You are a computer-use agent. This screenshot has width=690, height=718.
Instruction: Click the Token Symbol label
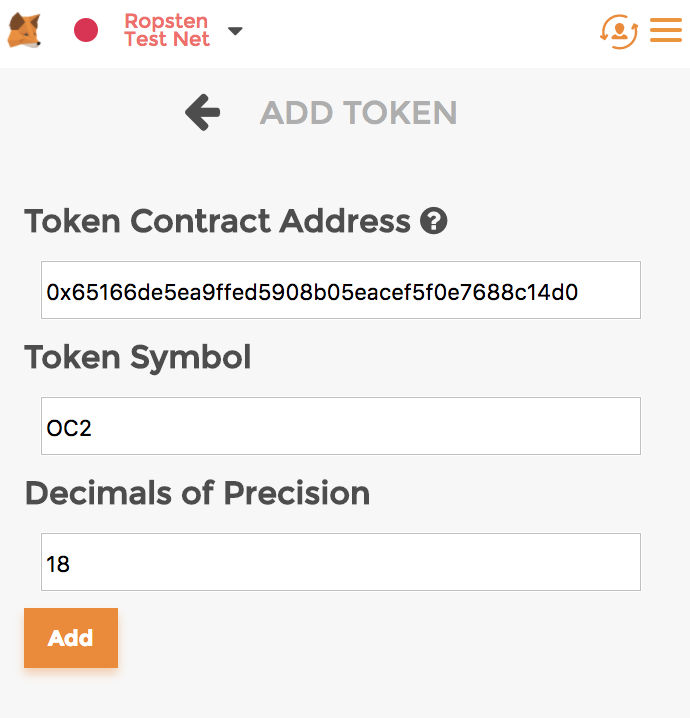(x=138, y=358)
